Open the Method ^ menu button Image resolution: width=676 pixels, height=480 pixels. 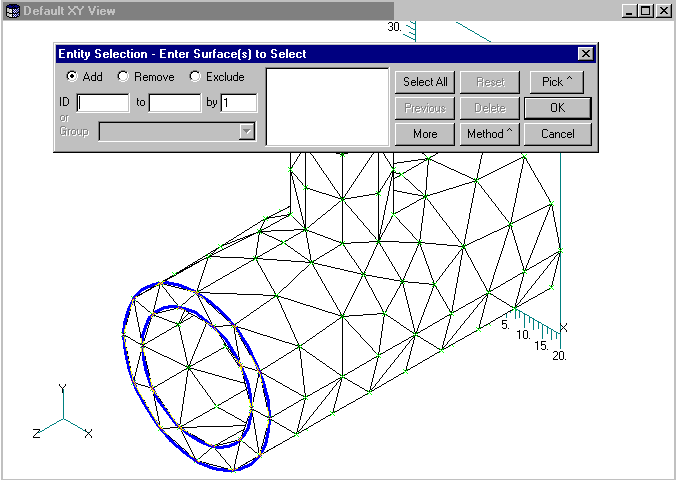(490, 134)
